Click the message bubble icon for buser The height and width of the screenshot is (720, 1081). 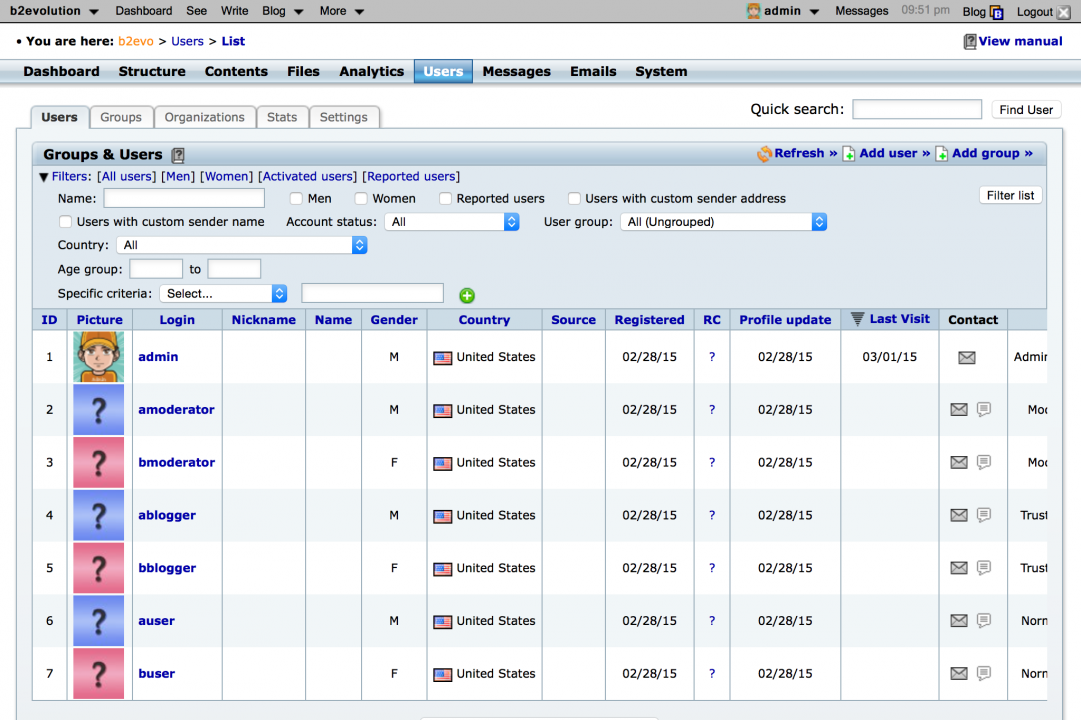[984, 673]
